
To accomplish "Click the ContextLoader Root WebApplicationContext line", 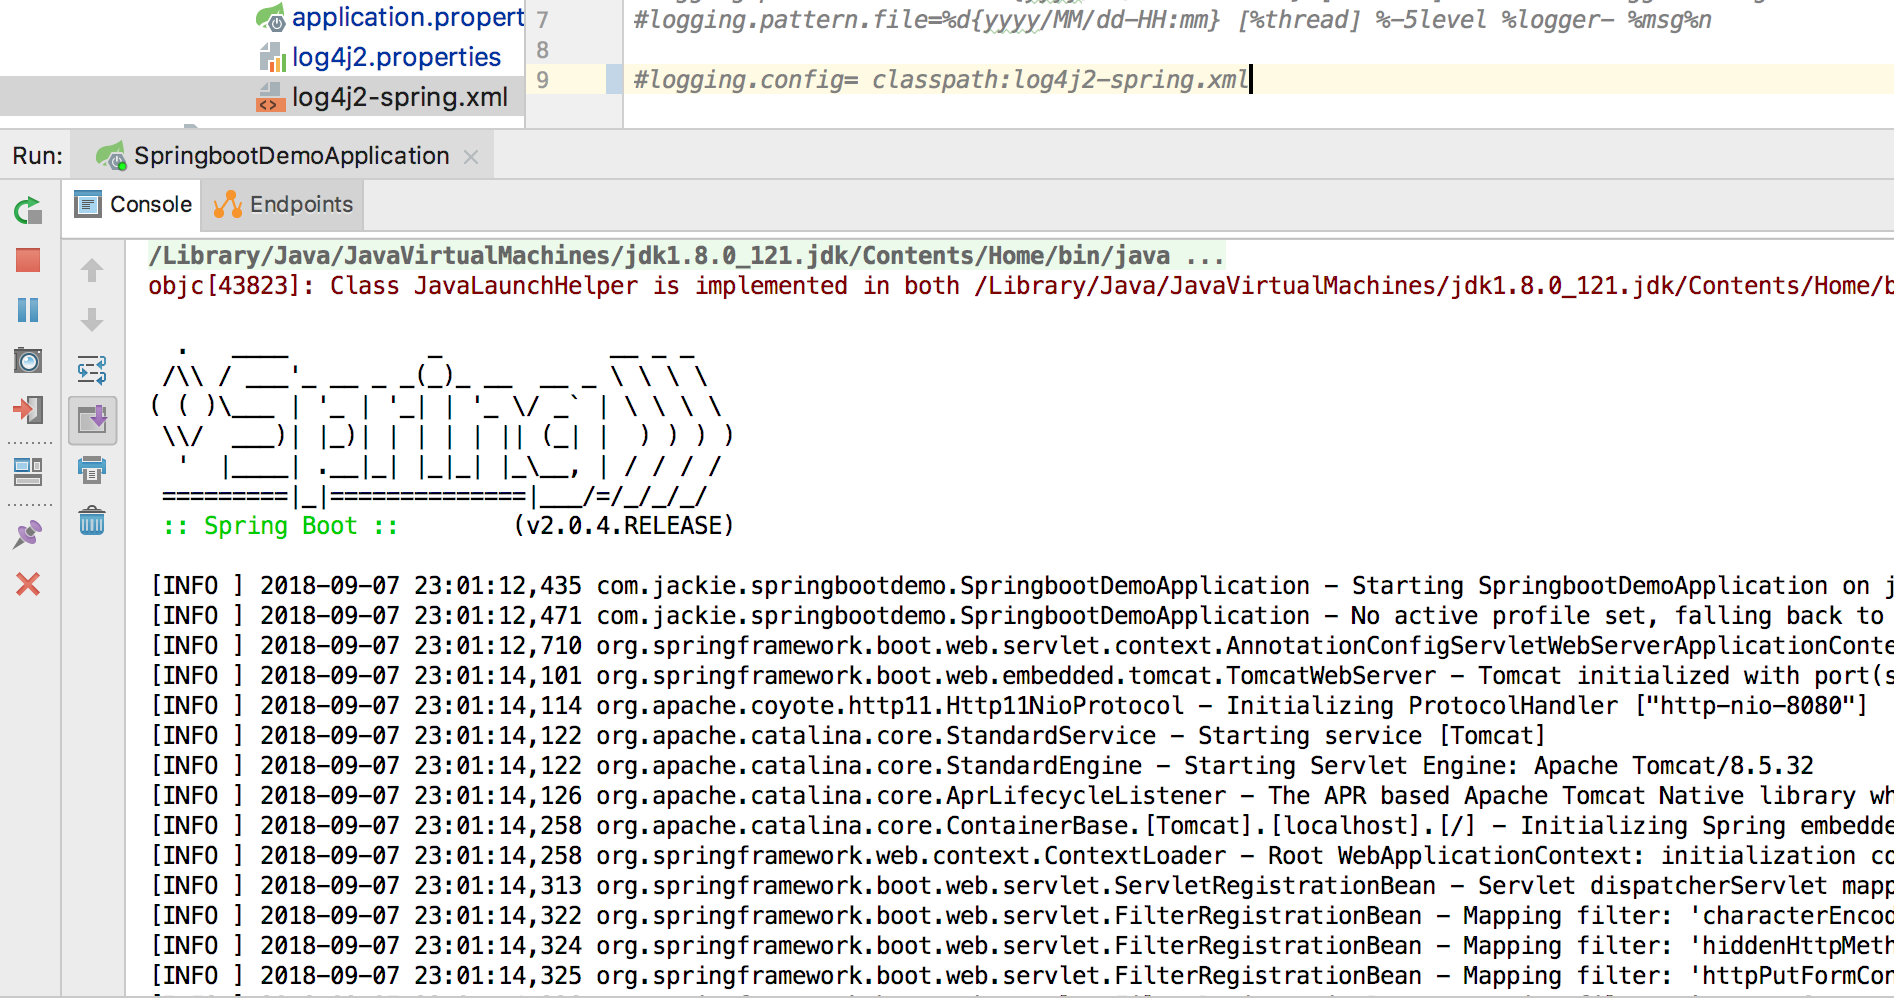I will (x=1022, y=856).
